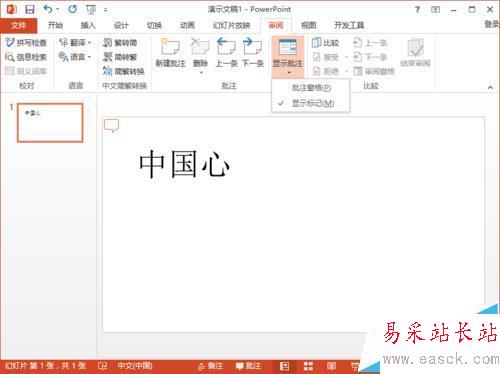500x374 pixels.
Task: Delete comment with 删除 button
Action: coord(200,52)
